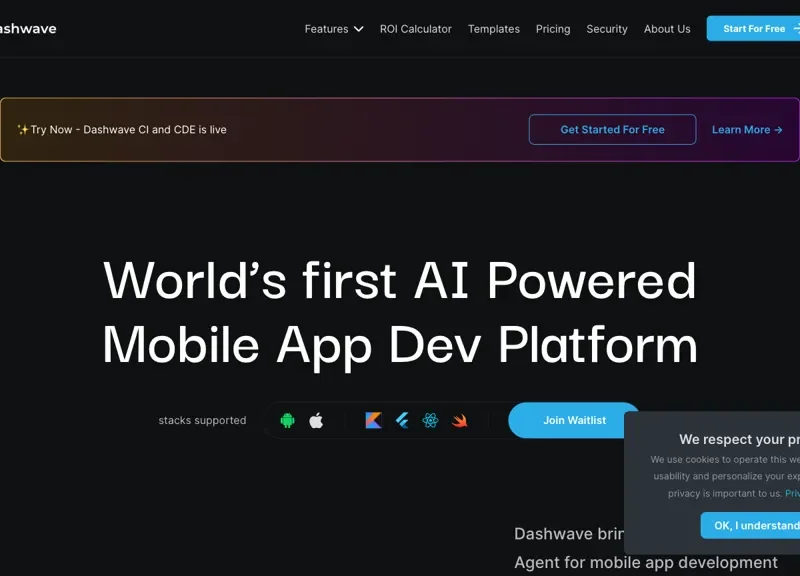Screen dimensions: 800x576
Task: Expand the Features dropdown chevron
Action: click(359, 29)
